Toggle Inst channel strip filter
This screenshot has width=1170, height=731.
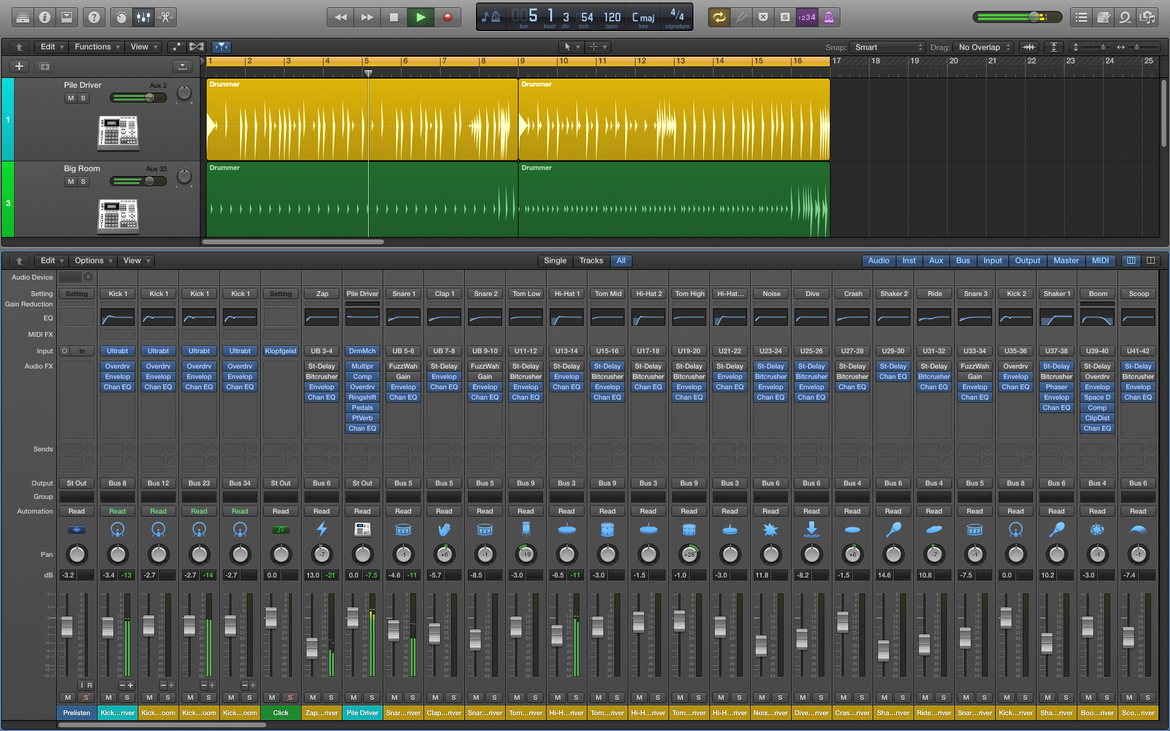click(x=909, y=260)
